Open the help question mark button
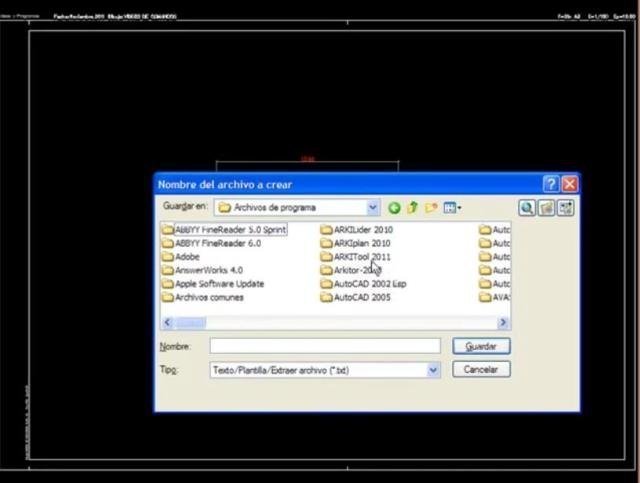 tap(551, 184)
